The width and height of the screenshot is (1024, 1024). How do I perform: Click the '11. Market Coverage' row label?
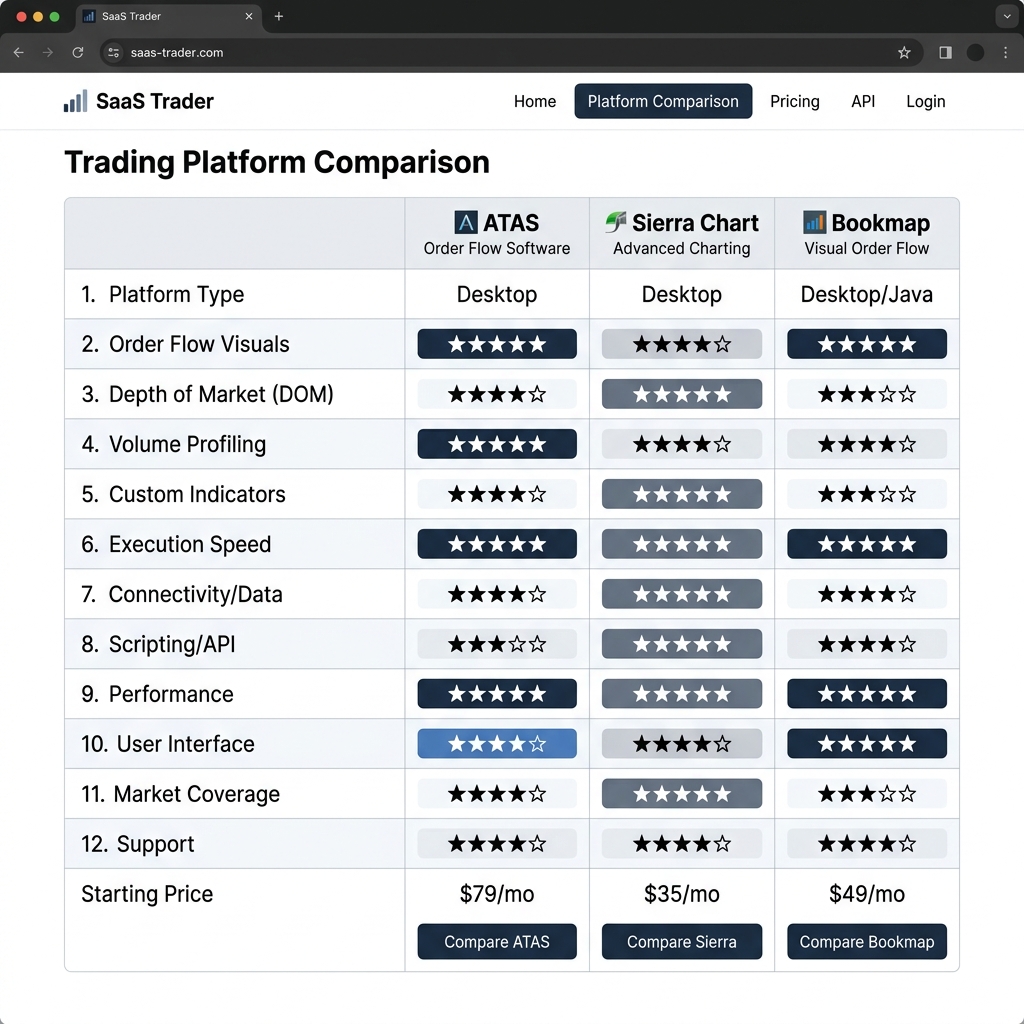(x=180, y=794)
